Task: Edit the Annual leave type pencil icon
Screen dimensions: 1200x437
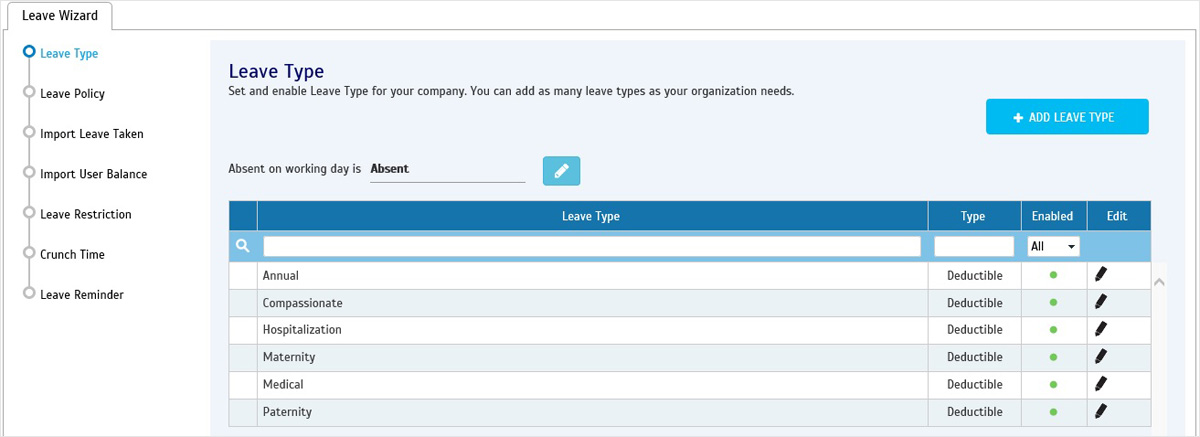Action: click(x=1101, y=275)
